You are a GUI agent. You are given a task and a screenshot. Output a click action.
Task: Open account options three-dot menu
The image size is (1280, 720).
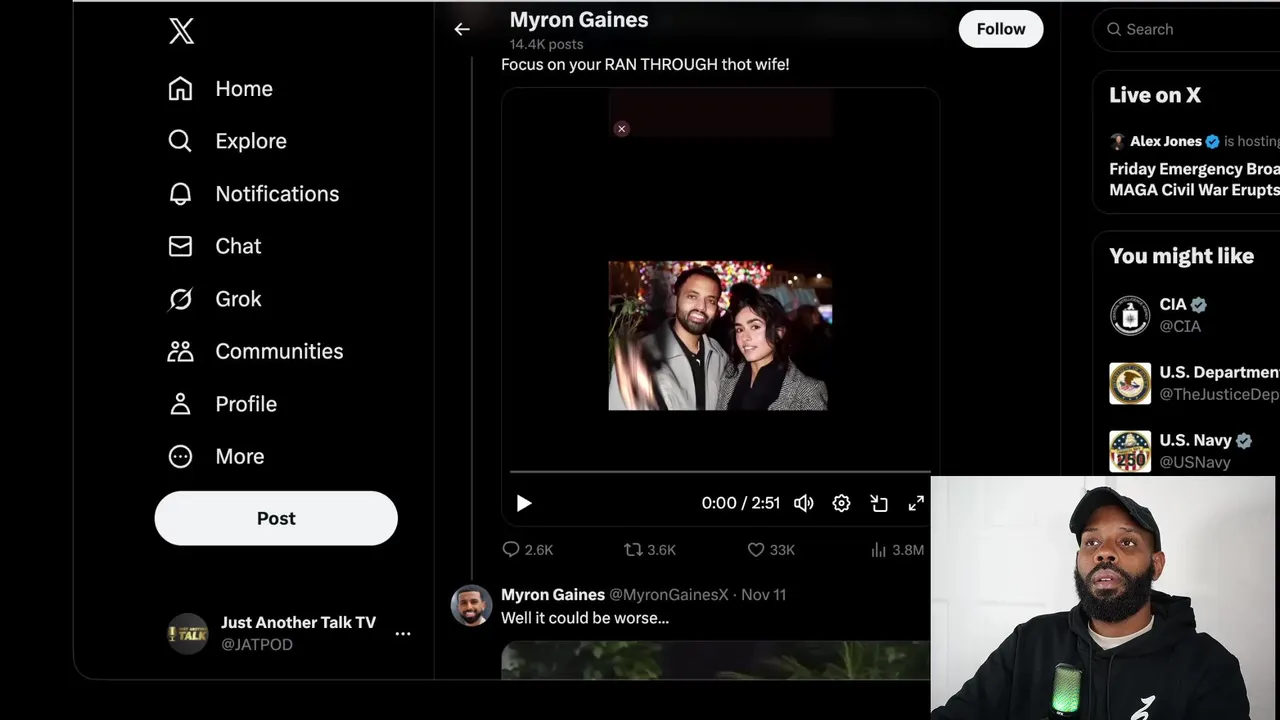point(403,634)
